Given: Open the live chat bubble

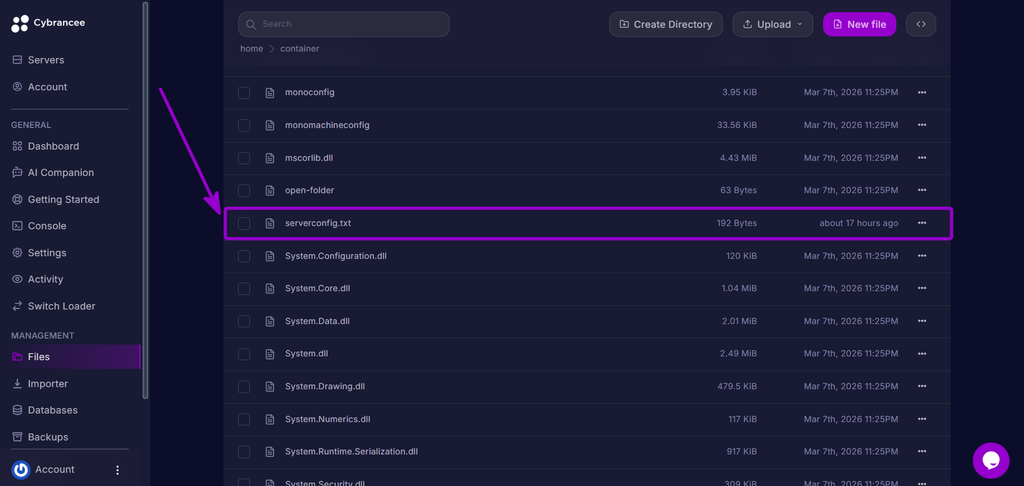Looking at the screenshot, I should pos(991,461).
